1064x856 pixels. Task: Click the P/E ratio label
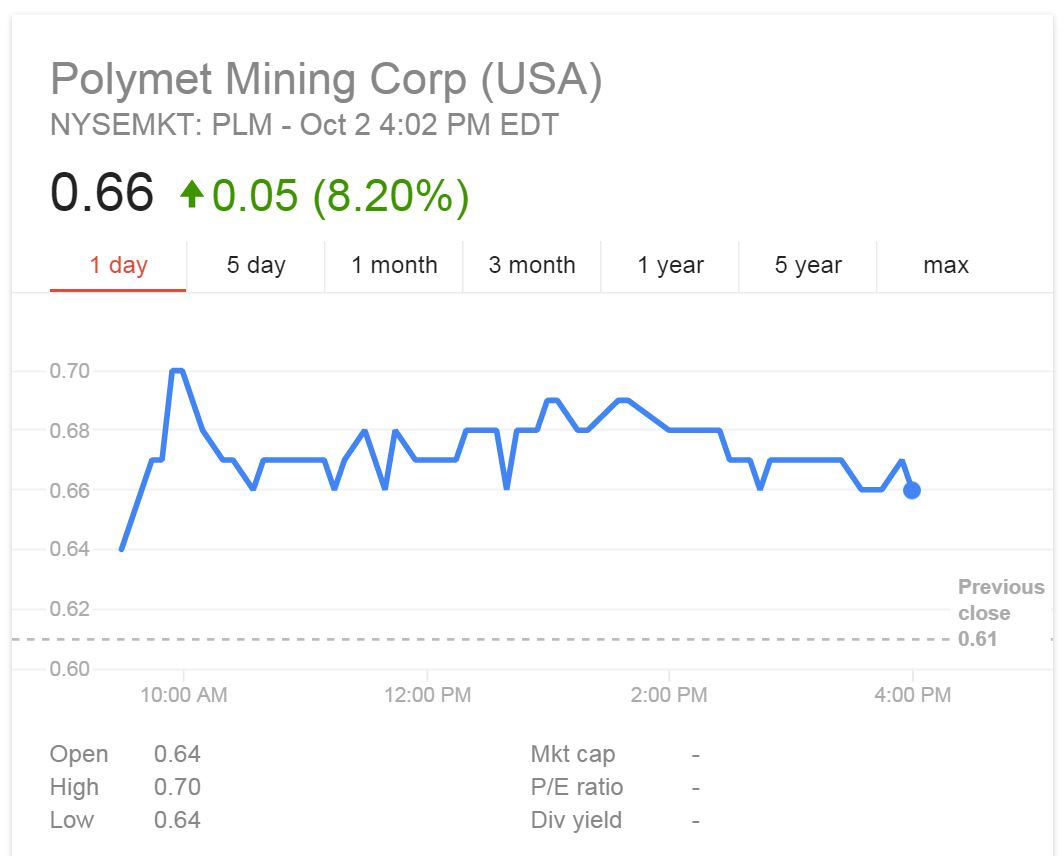tap(577, 787)
